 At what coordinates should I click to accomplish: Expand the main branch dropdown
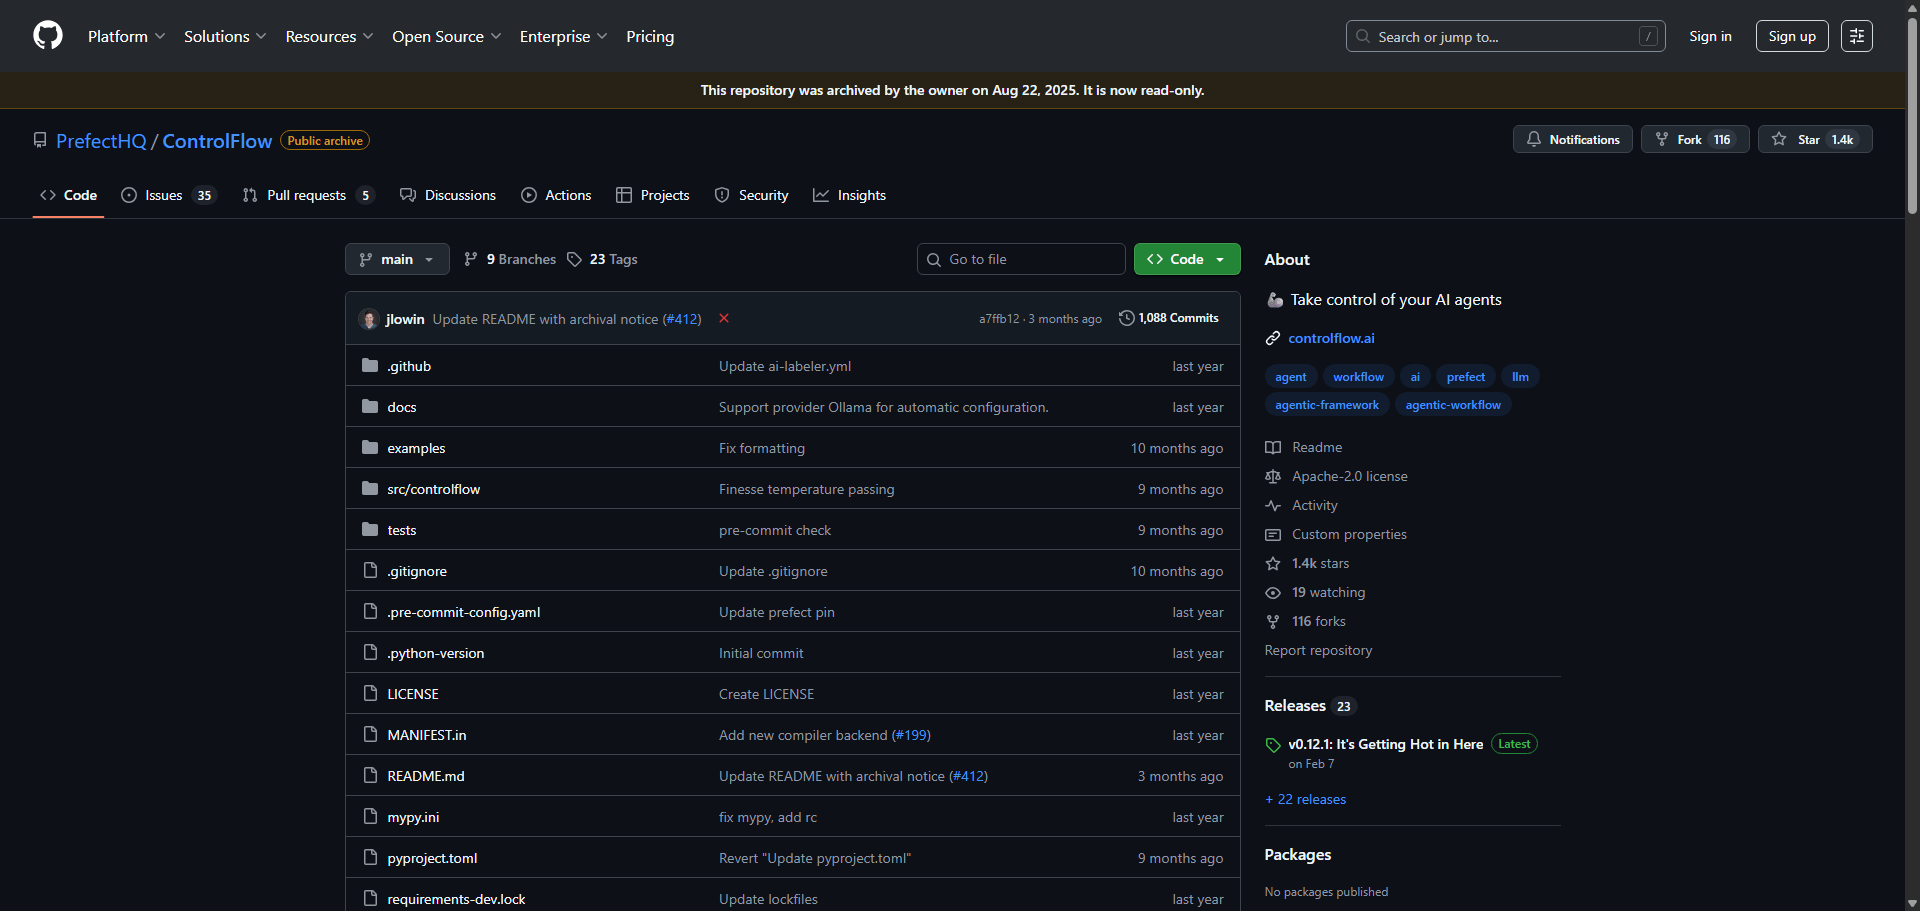click(397, 259)
